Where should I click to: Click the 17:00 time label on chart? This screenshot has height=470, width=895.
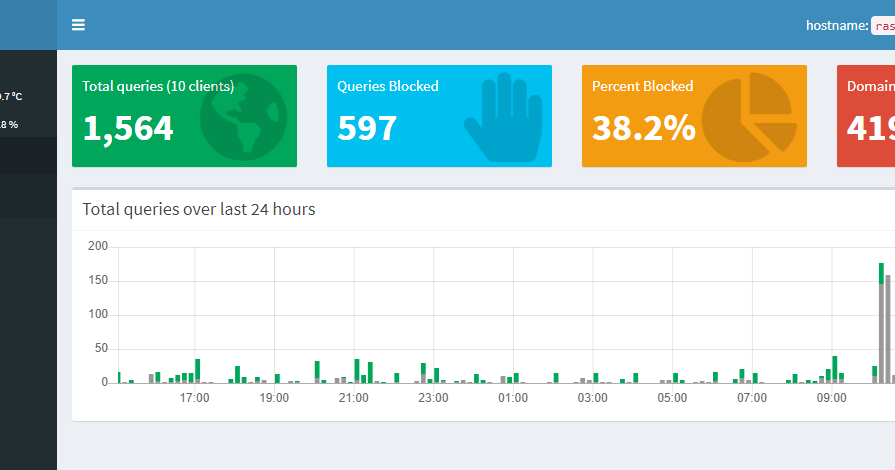pos(195,398)
